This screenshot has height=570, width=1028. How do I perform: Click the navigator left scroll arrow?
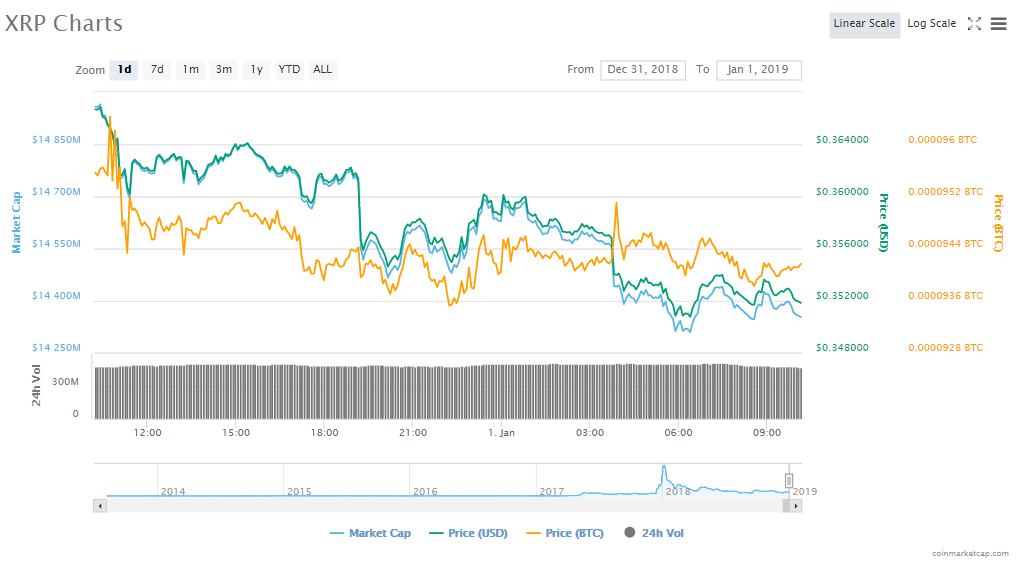tap(99, 506)
